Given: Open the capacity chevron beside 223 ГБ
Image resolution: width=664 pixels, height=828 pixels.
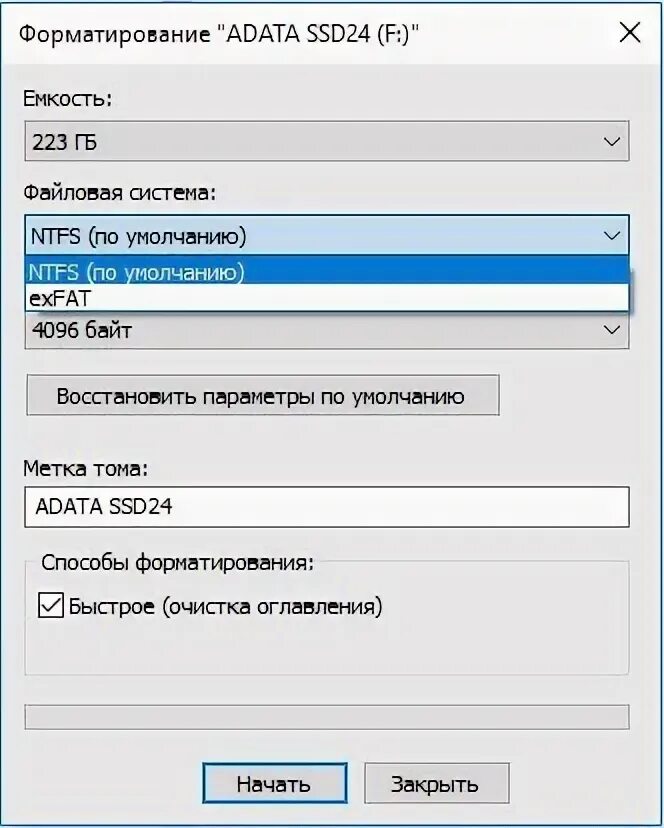Looking at the screenshot, I should (x=612, y=142).
